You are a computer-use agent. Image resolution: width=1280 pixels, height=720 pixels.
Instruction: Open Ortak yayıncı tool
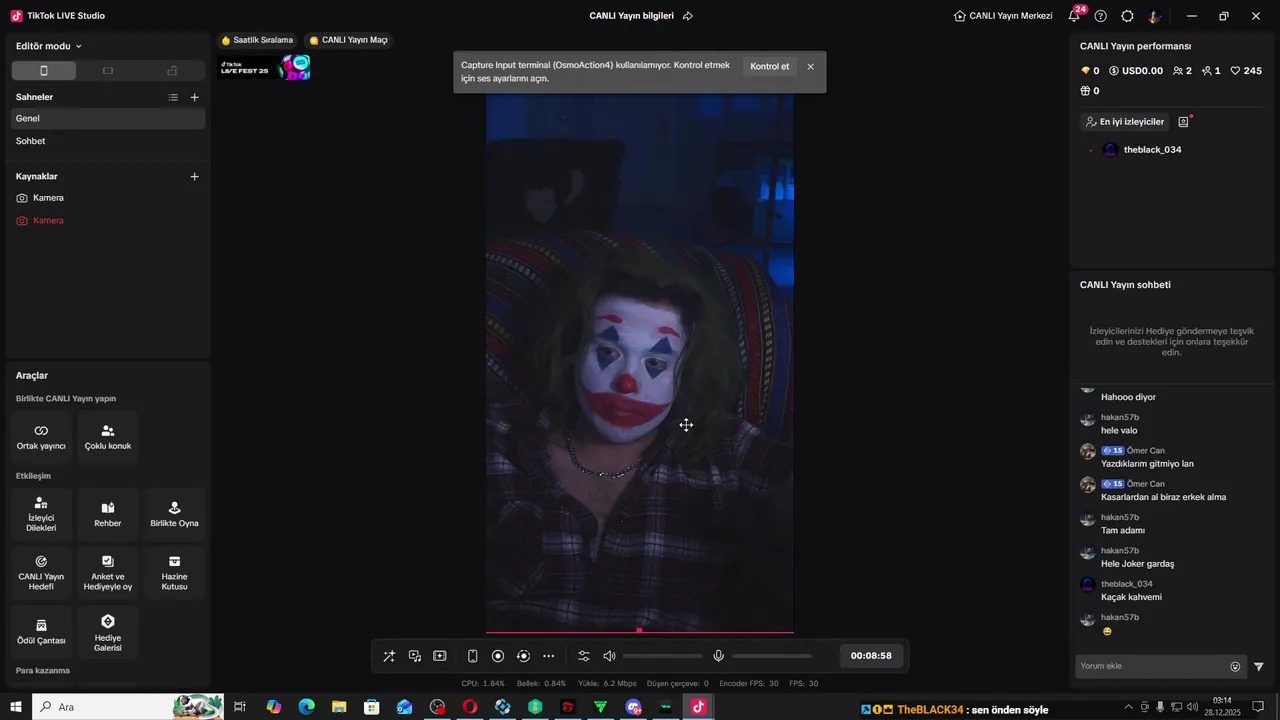point(41,437)
